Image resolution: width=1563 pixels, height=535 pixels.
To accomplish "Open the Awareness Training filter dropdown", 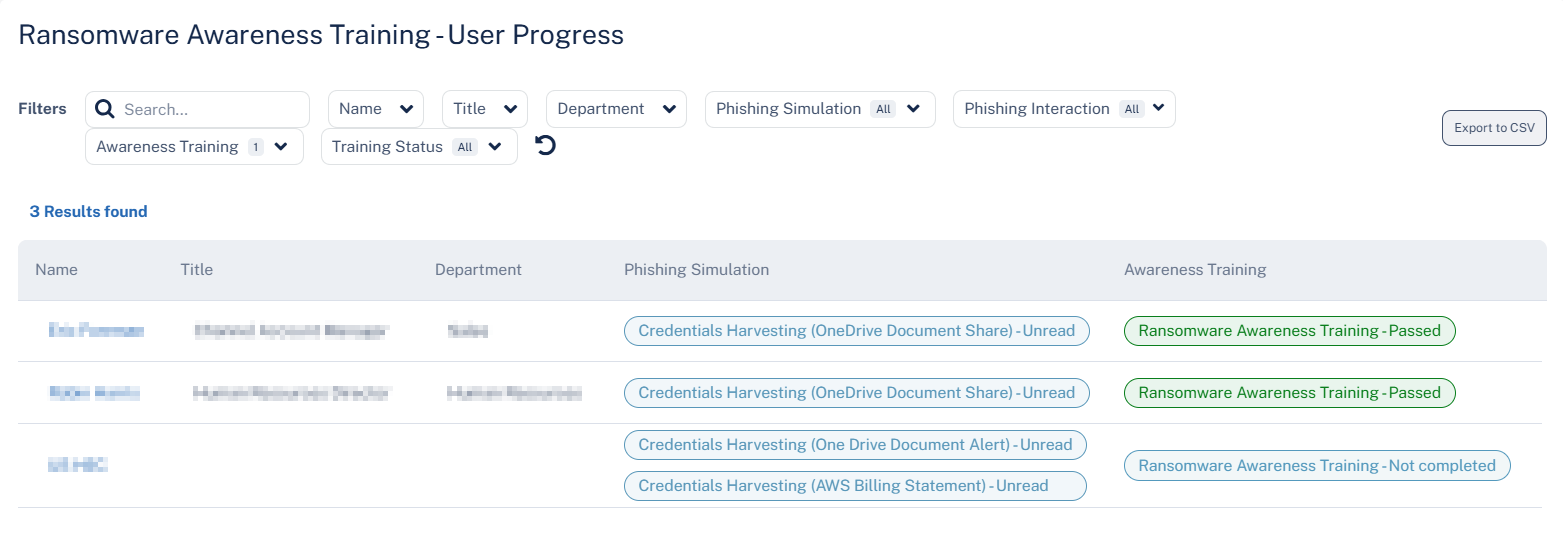I will (194, 147).
